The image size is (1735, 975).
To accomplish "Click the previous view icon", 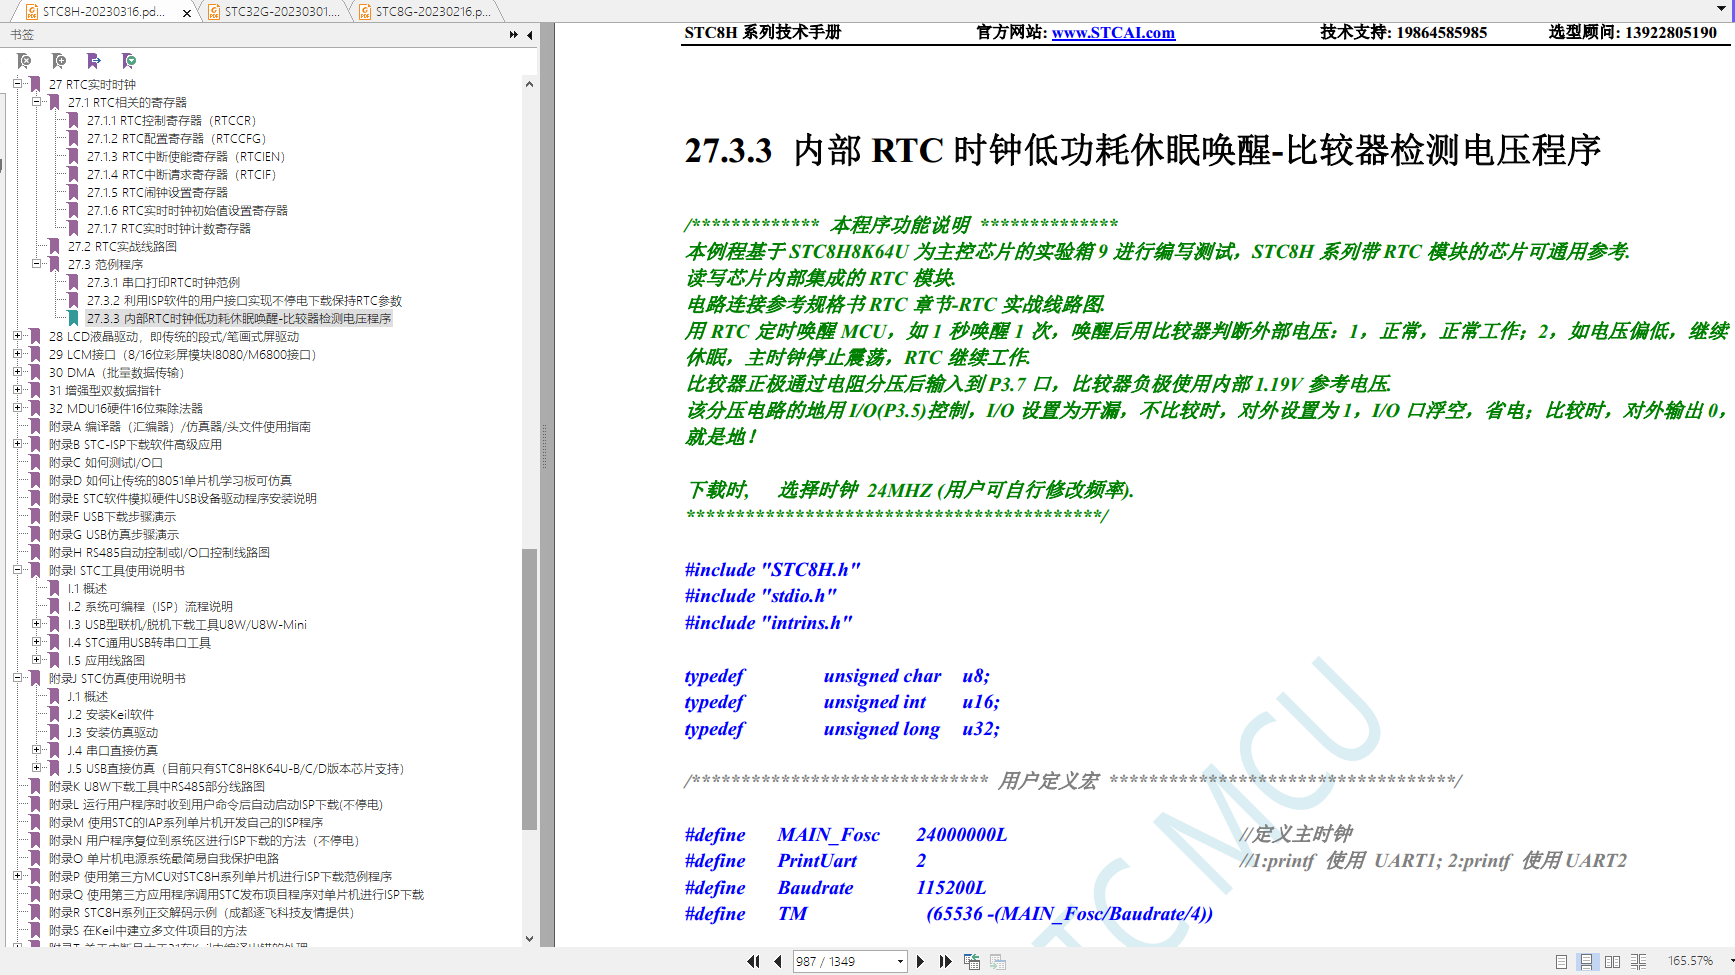I will click(x=971, y=961).
